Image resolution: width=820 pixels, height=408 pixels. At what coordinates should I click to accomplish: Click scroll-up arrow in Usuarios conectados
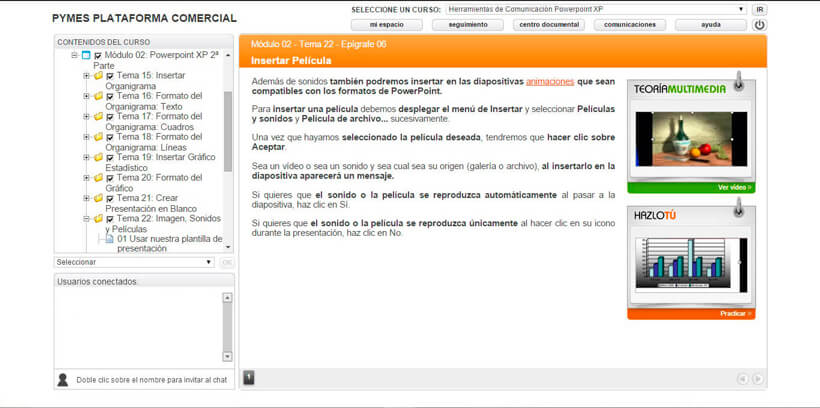(227, 298)
